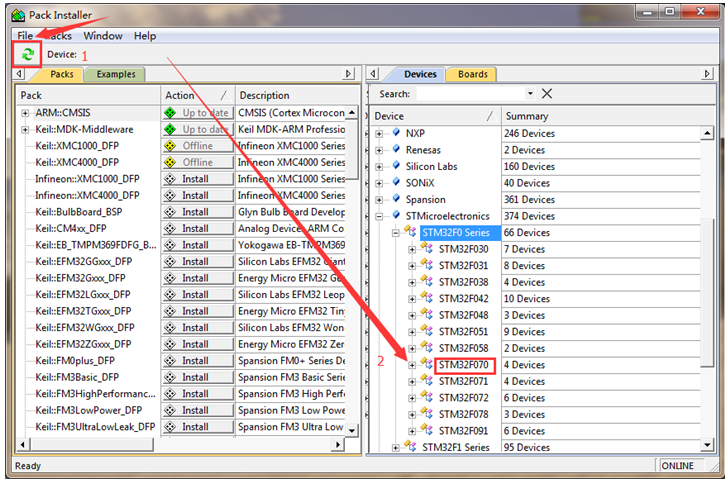Select the STM32F070 device entry
This screenshot has width=725, height=479.
click(x=463, y=365)
